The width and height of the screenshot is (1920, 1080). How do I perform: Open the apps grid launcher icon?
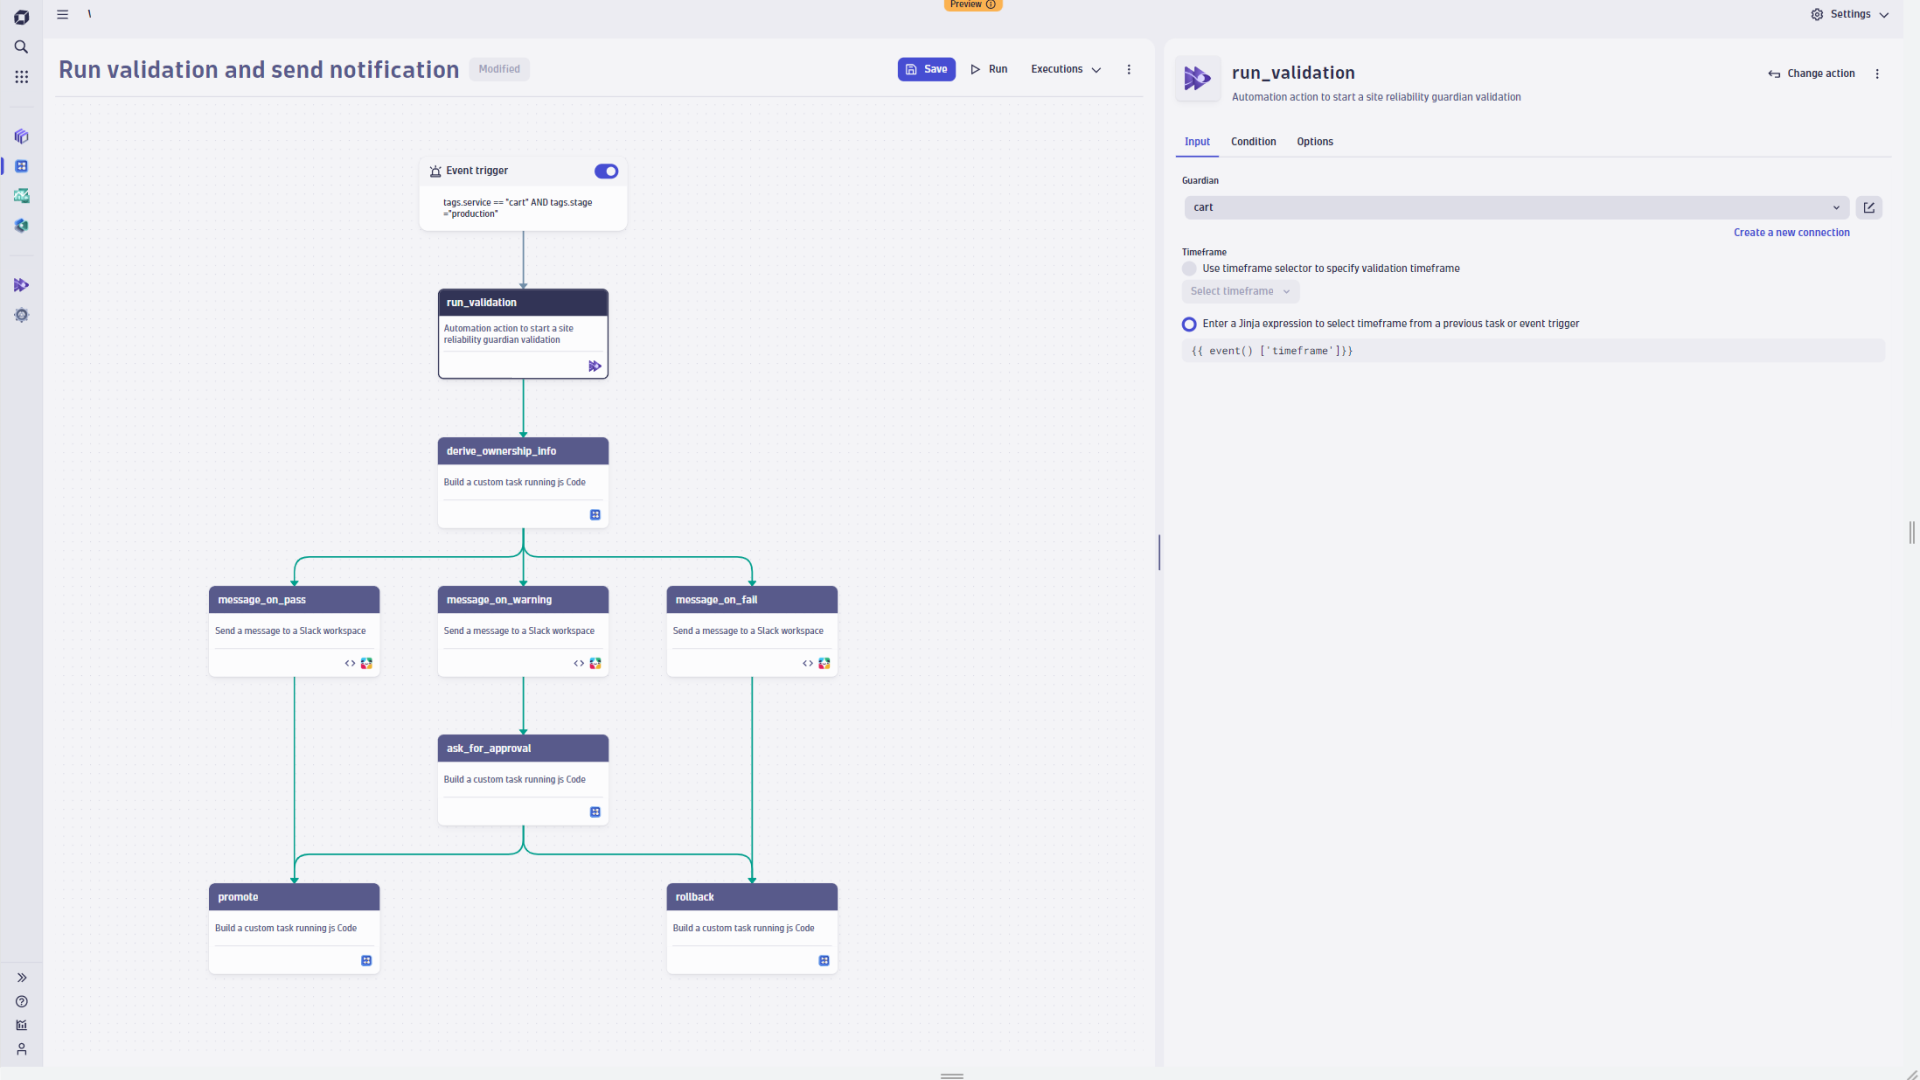pos(21,77)
